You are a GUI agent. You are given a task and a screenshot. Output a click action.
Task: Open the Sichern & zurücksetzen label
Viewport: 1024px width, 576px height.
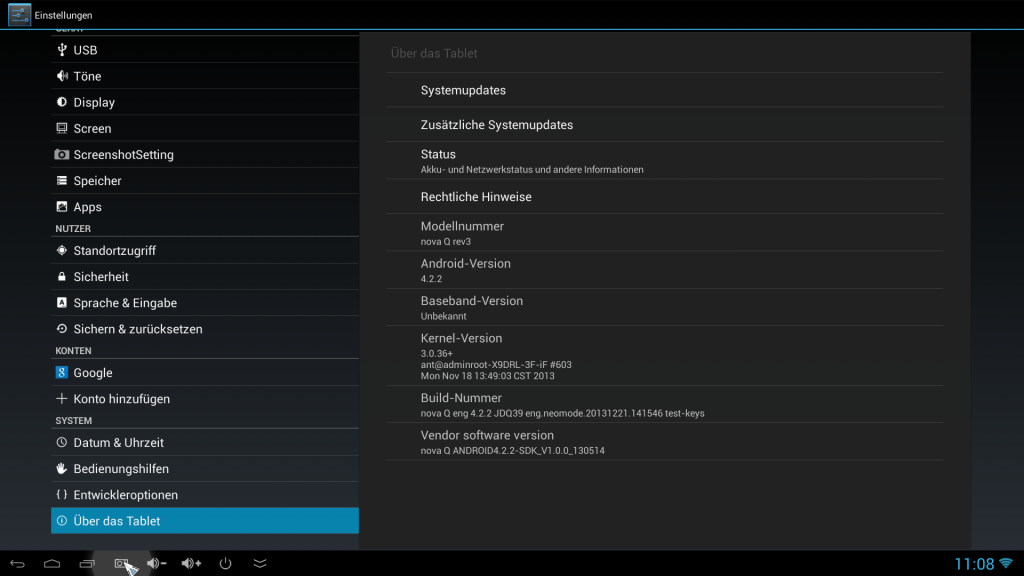pyautogui.click(x=138, y=328)
